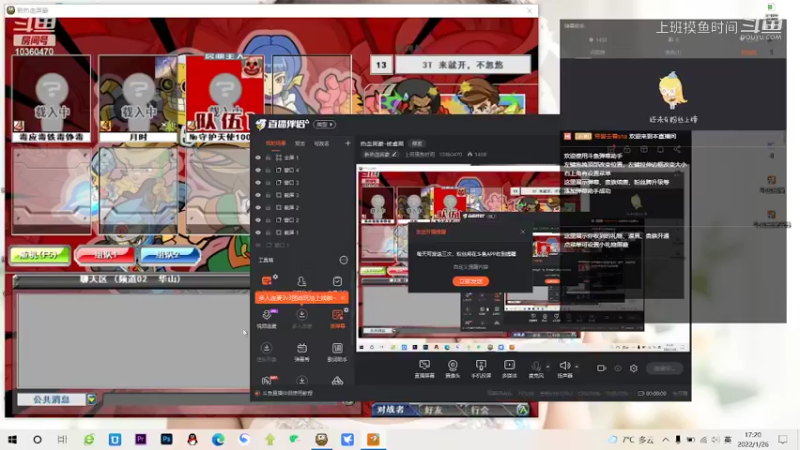Open the task checklist toolbox tool

pyautogui.click(x=337, y=281)
